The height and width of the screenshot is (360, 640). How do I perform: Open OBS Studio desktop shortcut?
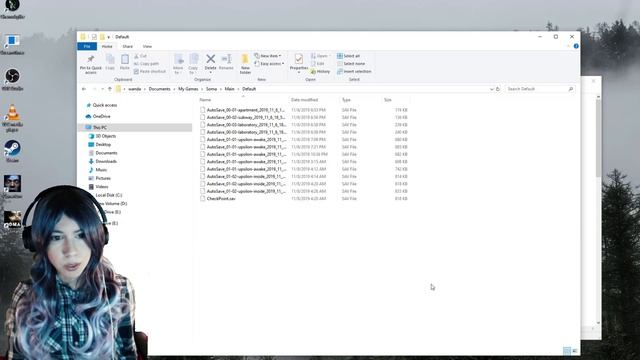12,79
